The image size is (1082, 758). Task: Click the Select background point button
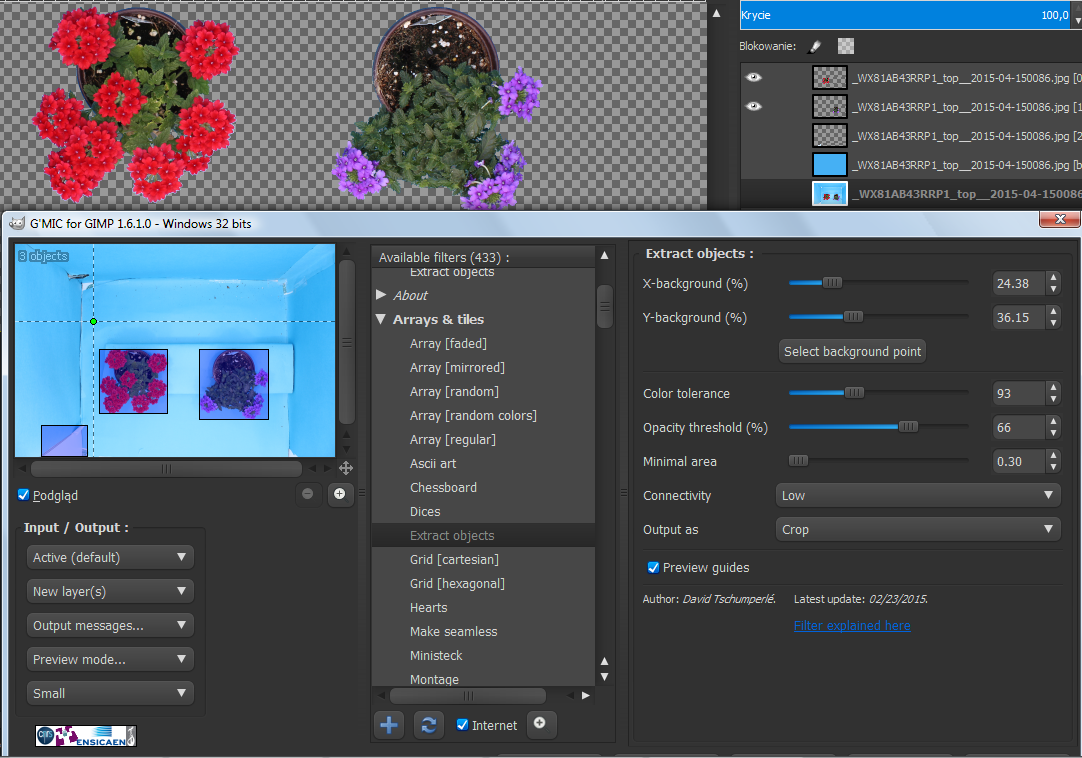click(x=852, y=351)
